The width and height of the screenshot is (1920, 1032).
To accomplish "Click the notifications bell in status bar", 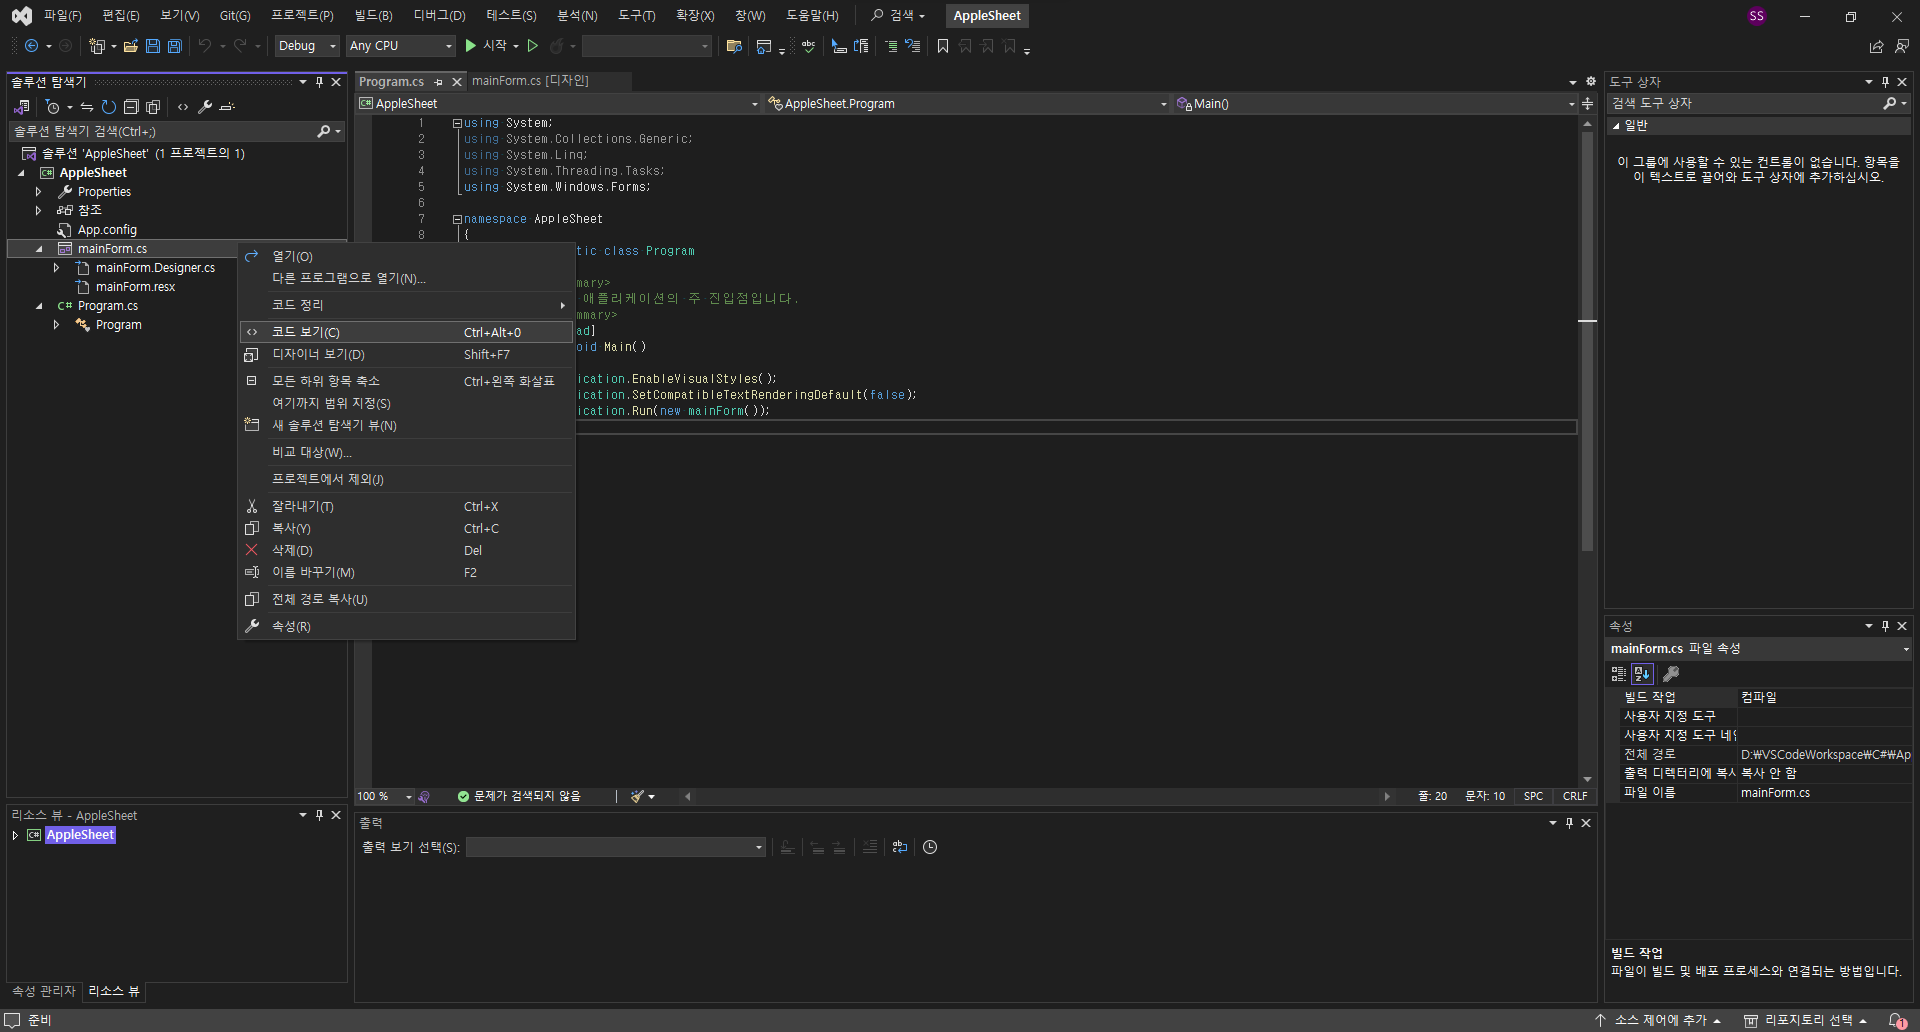I will click(x=1897, y=1020).
